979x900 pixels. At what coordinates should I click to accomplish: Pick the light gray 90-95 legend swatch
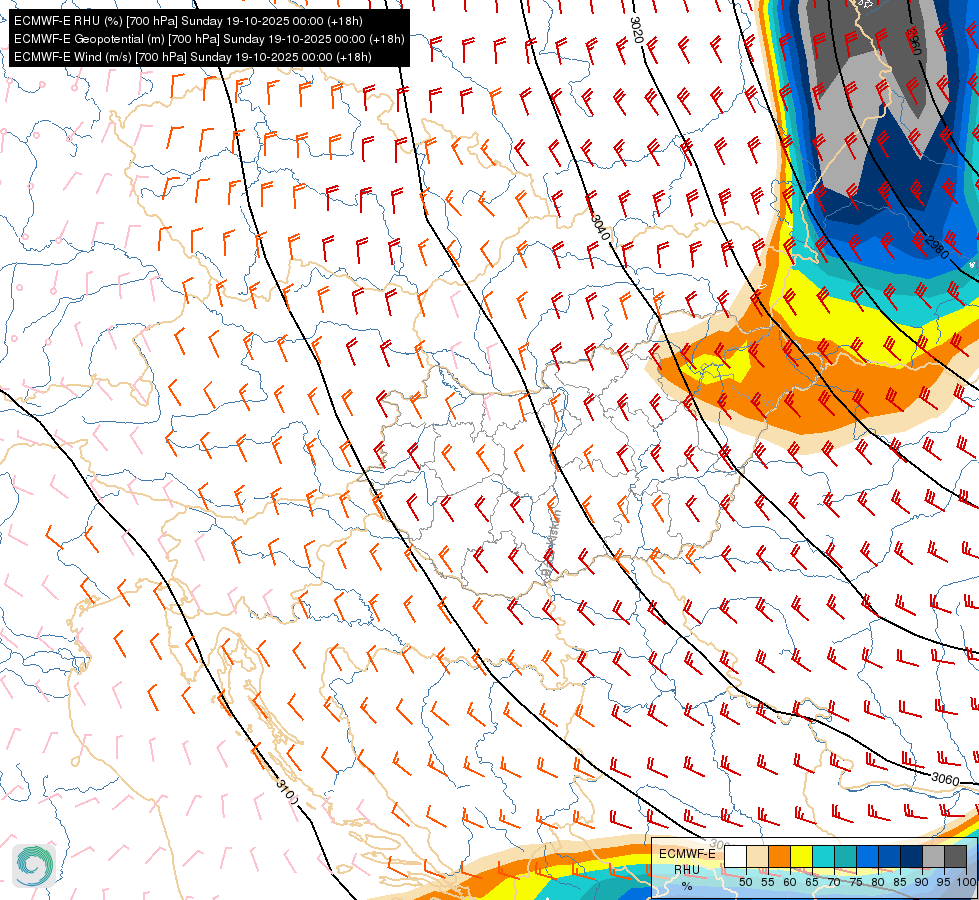[x=933, y=856]
